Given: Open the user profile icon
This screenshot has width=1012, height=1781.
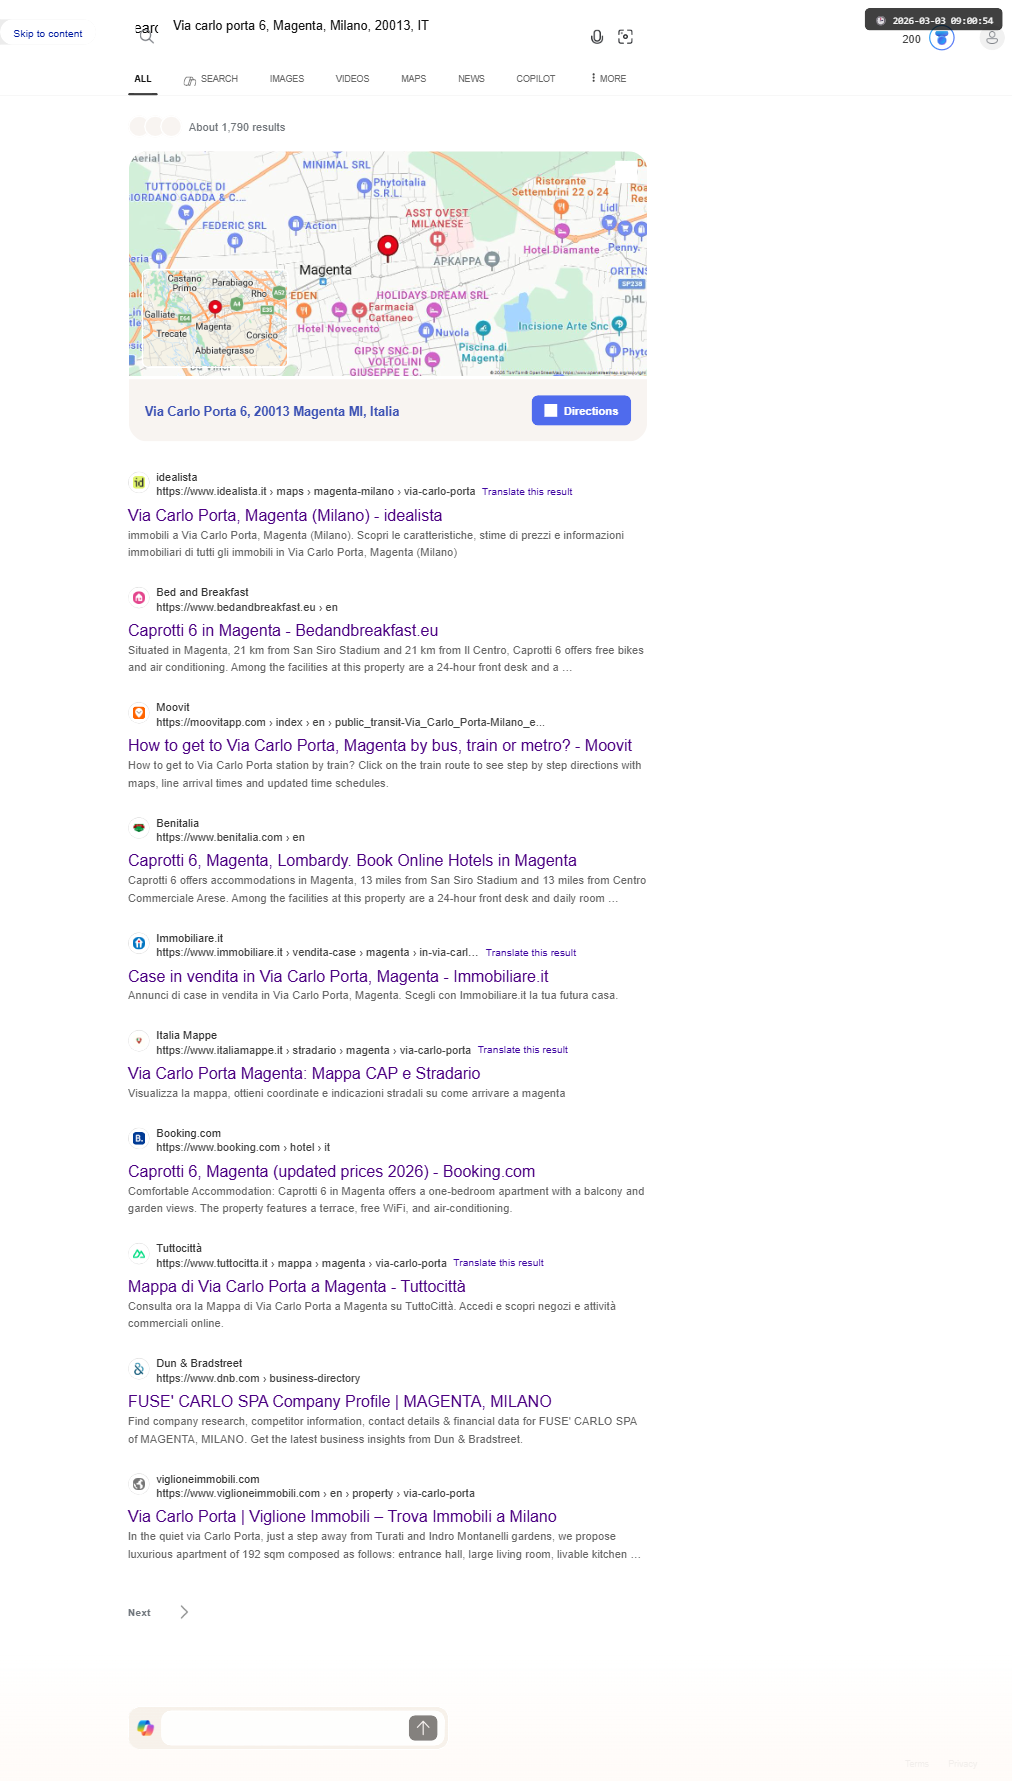Looking at the screenshot, I should (x=992, y=38).
